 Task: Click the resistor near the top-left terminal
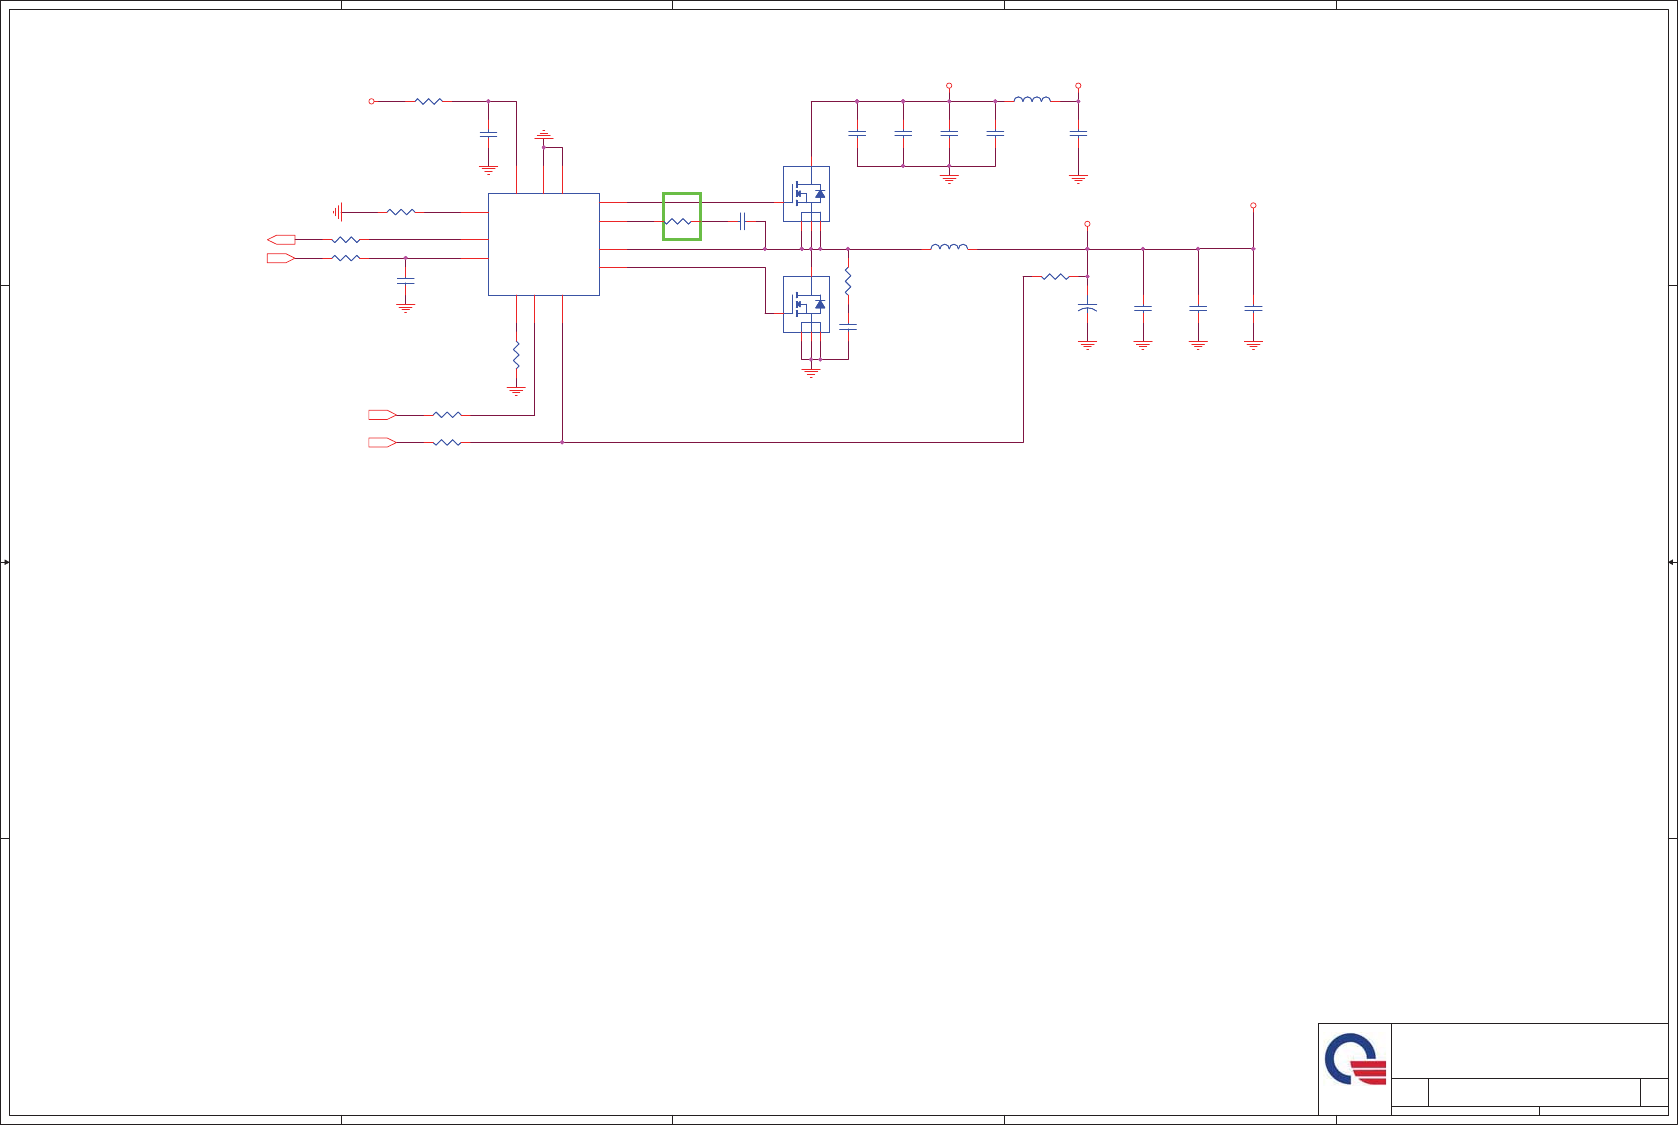(428, 101)
